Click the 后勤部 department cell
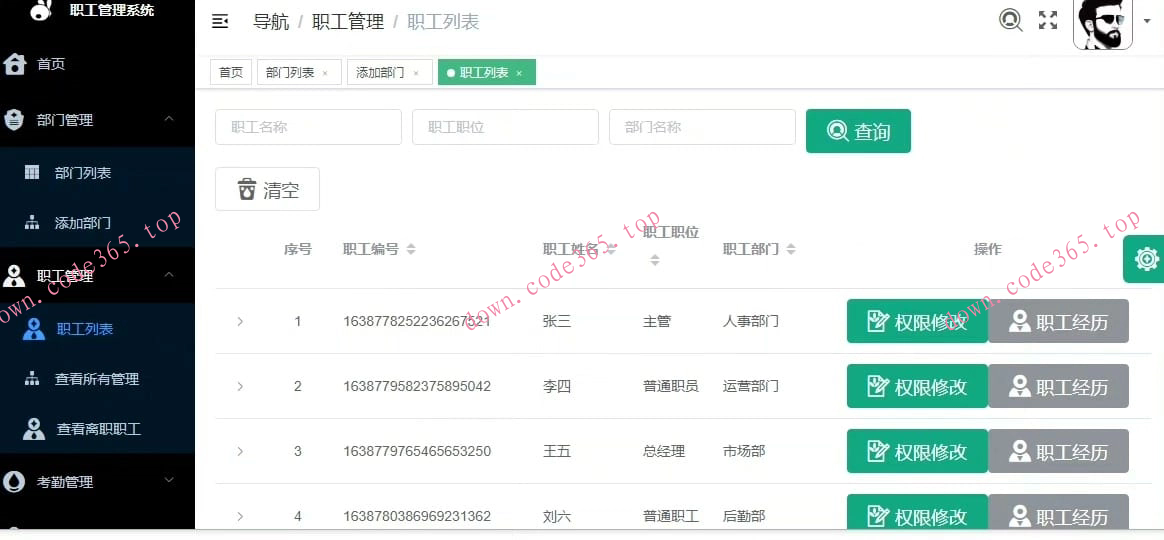1164x540 pixels. coord(744,515)
